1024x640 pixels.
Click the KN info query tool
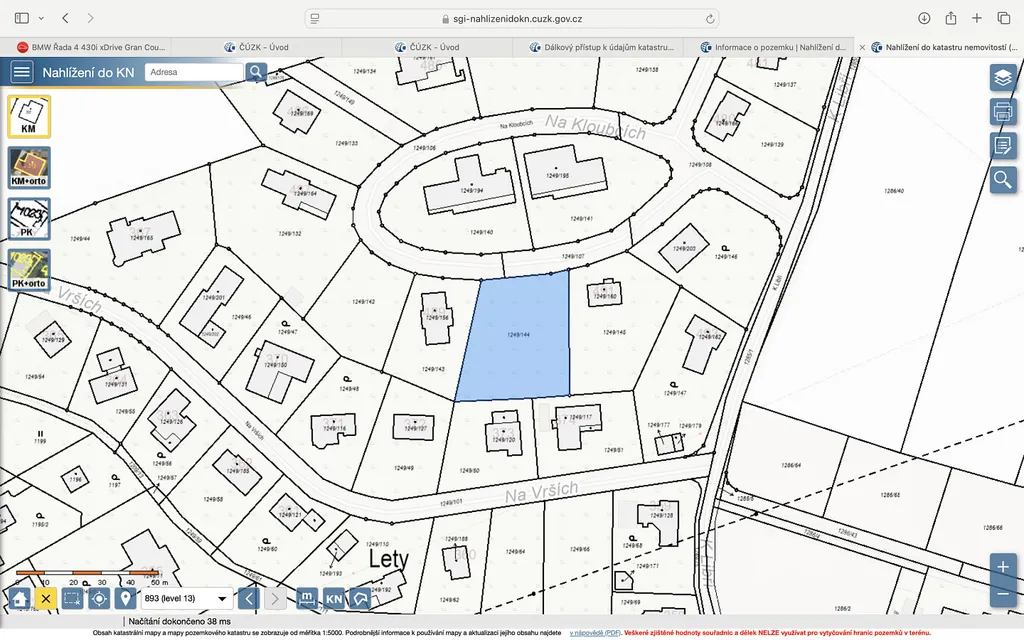click(x=334, y=599)
